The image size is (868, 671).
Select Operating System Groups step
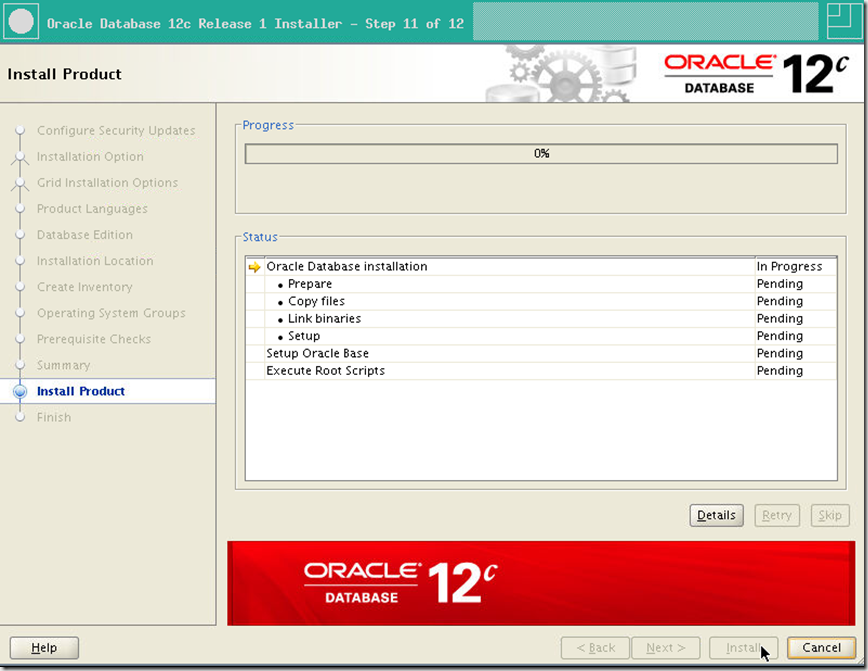(111, 313)
